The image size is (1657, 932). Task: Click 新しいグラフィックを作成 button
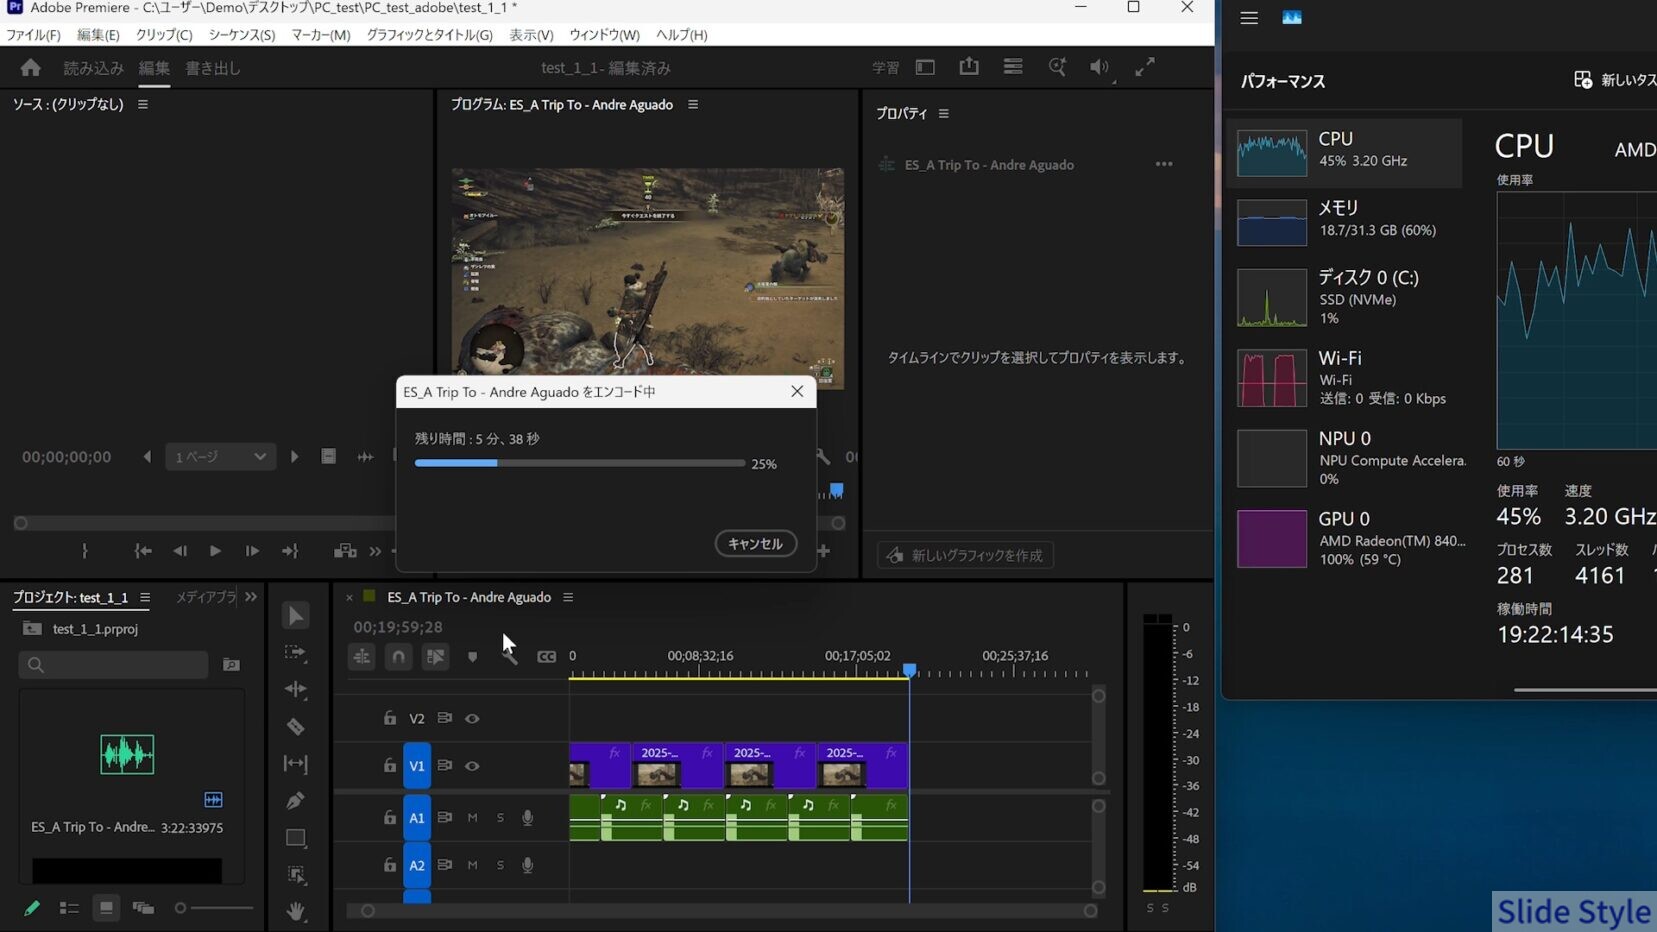coord(965,555)
